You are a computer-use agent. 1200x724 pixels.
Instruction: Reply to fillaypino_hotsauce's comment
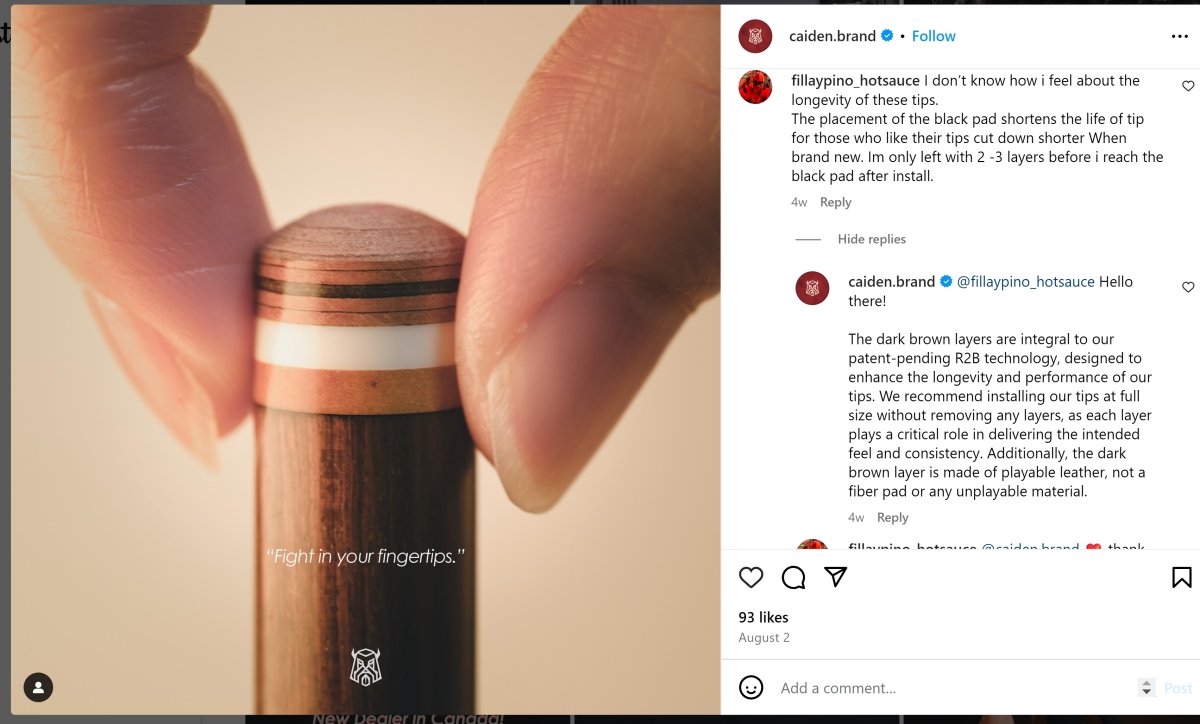[x=835, y=202]
